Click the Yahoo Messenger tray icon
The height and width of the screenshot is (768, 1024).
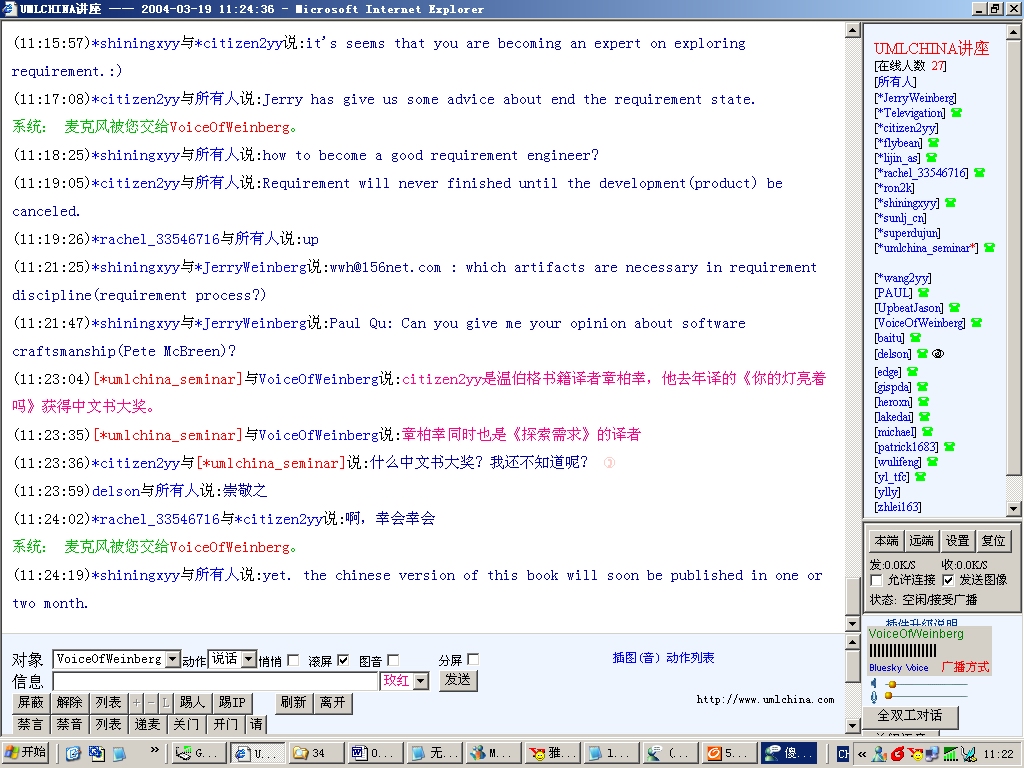916,754
